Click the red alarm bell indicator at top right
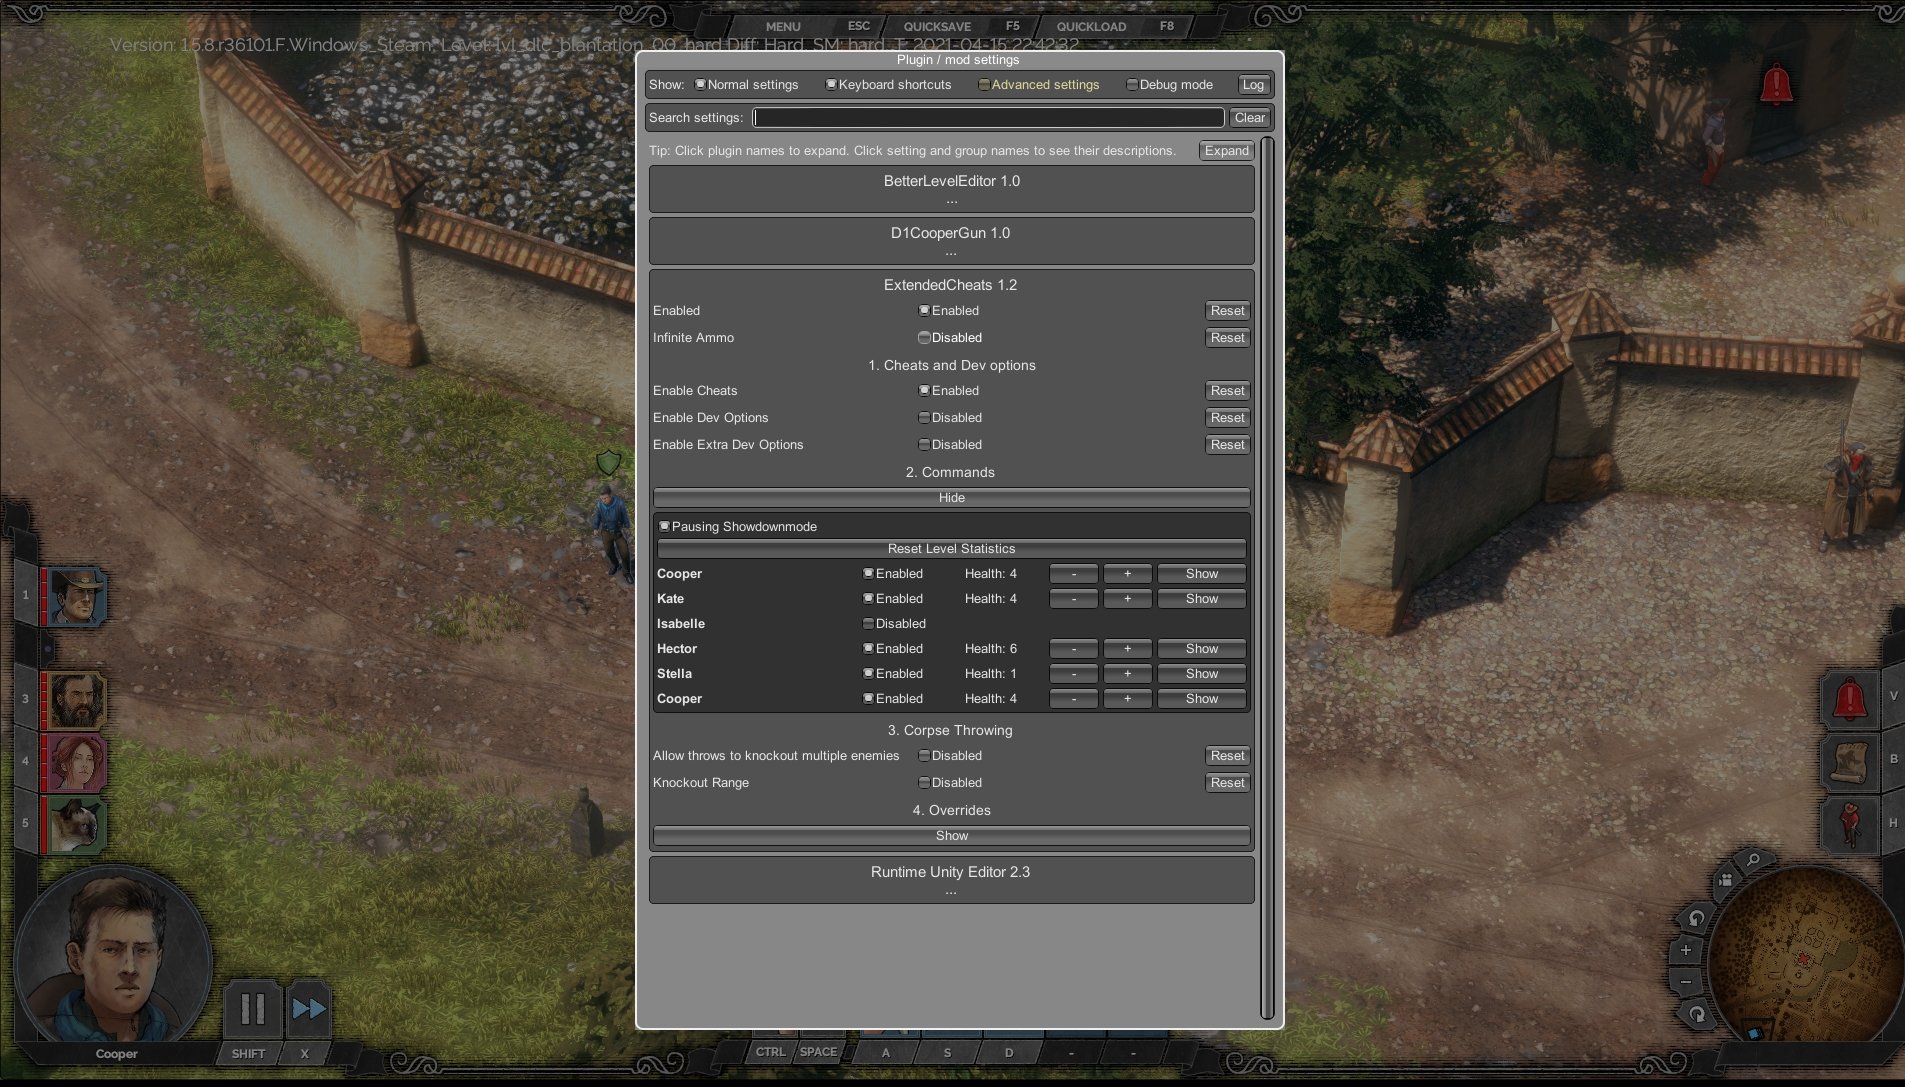 point(1776,85)
